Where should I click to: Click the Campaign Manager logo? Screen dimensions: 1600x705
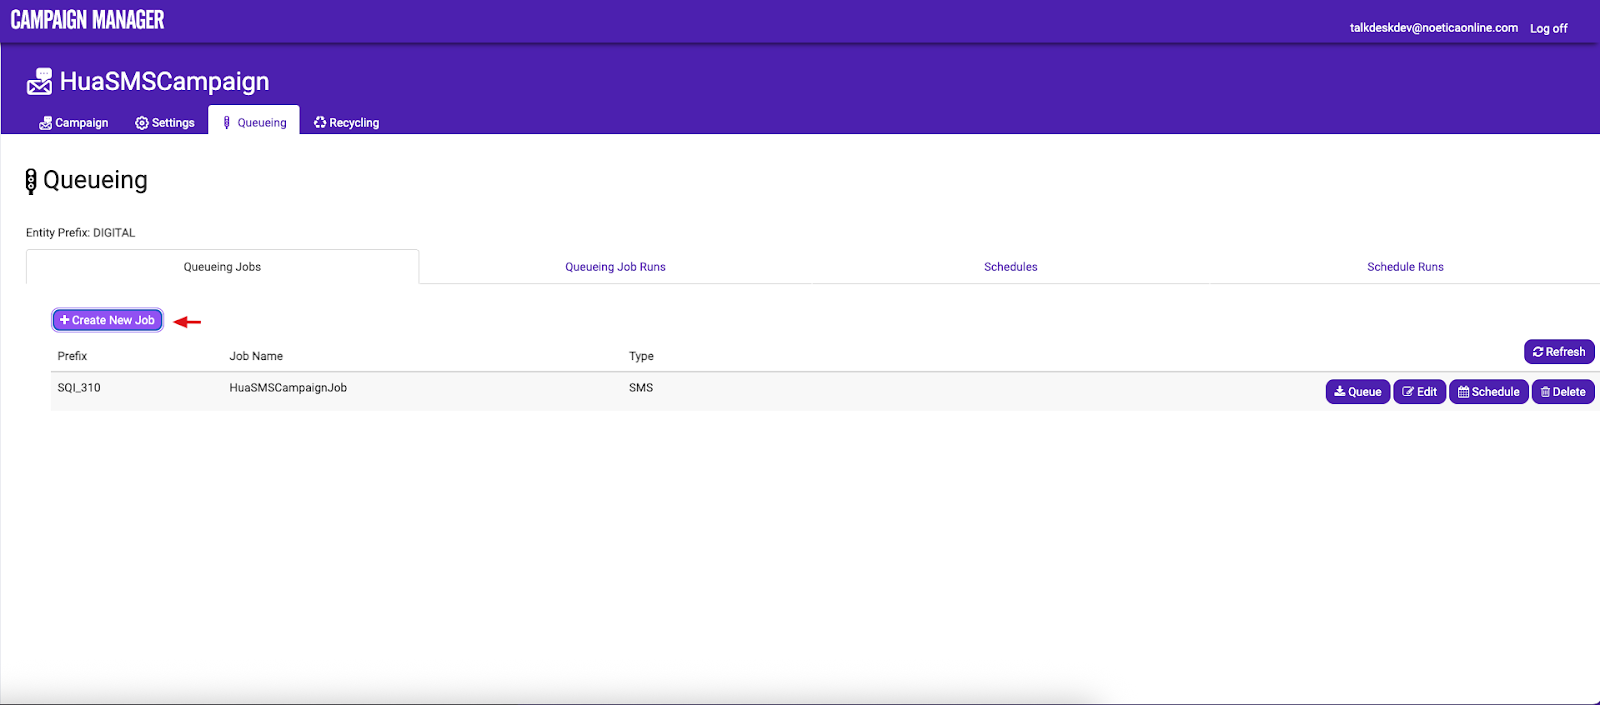(87, 20)
